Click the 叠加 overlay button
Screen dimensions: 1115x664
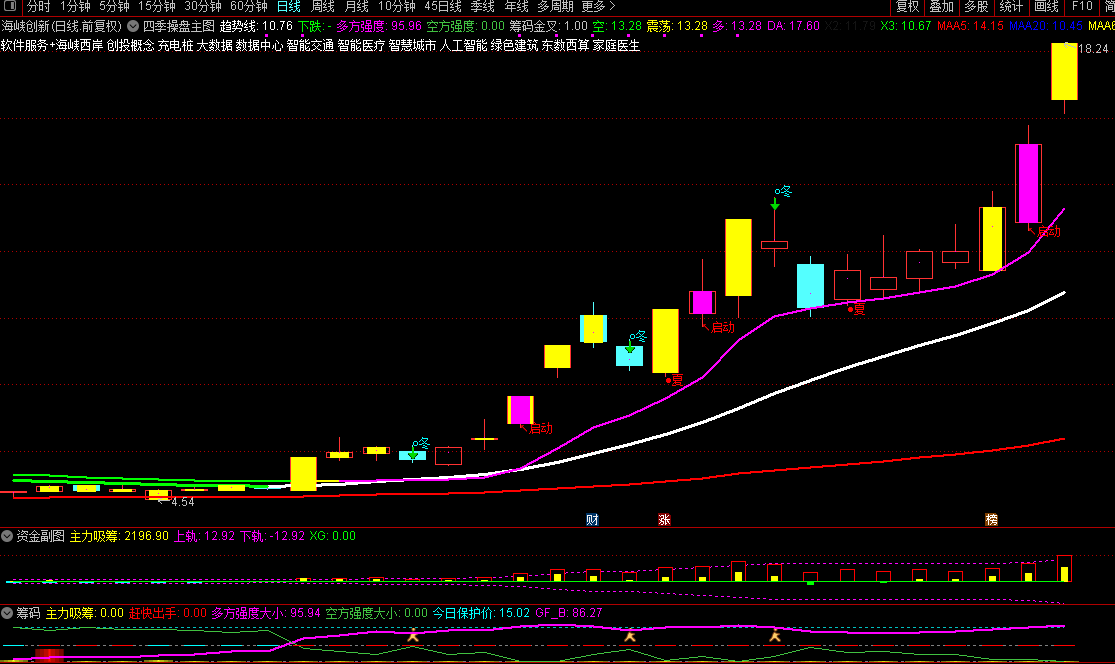pyautogui.click(x=941, y=6)
